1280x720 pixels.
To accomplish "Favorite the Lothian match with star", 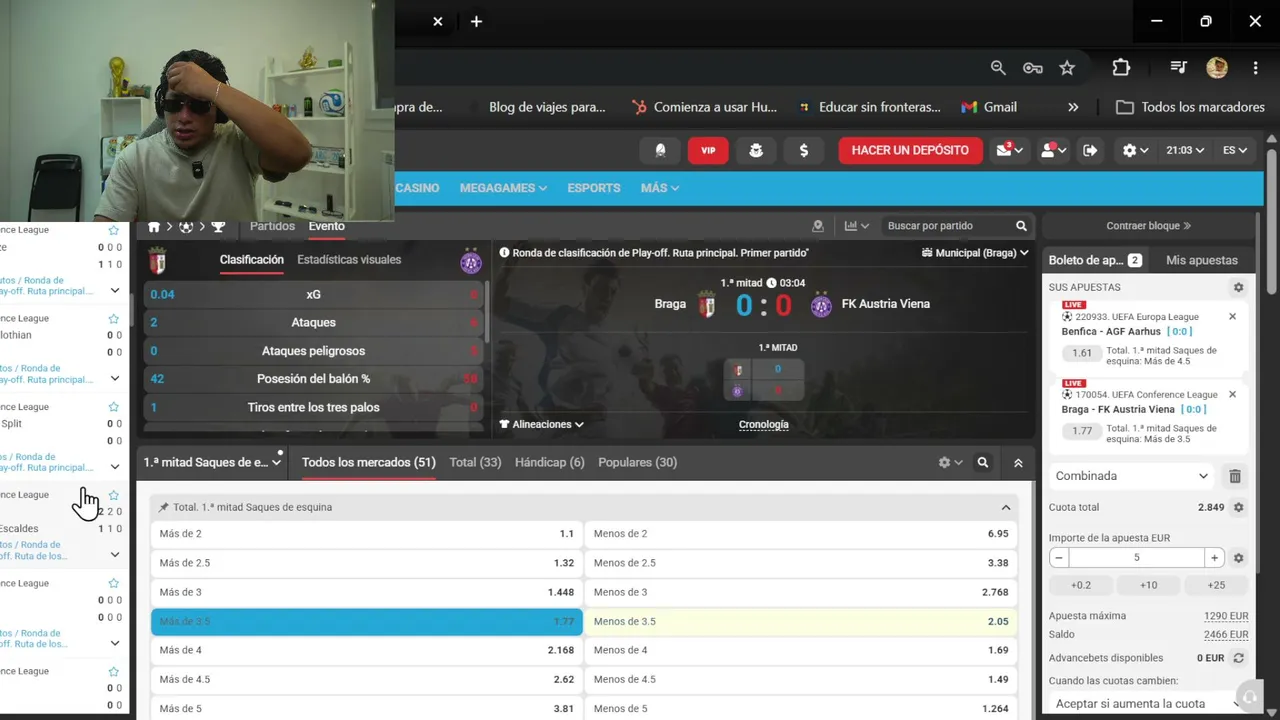I will (x=114, y=318).
